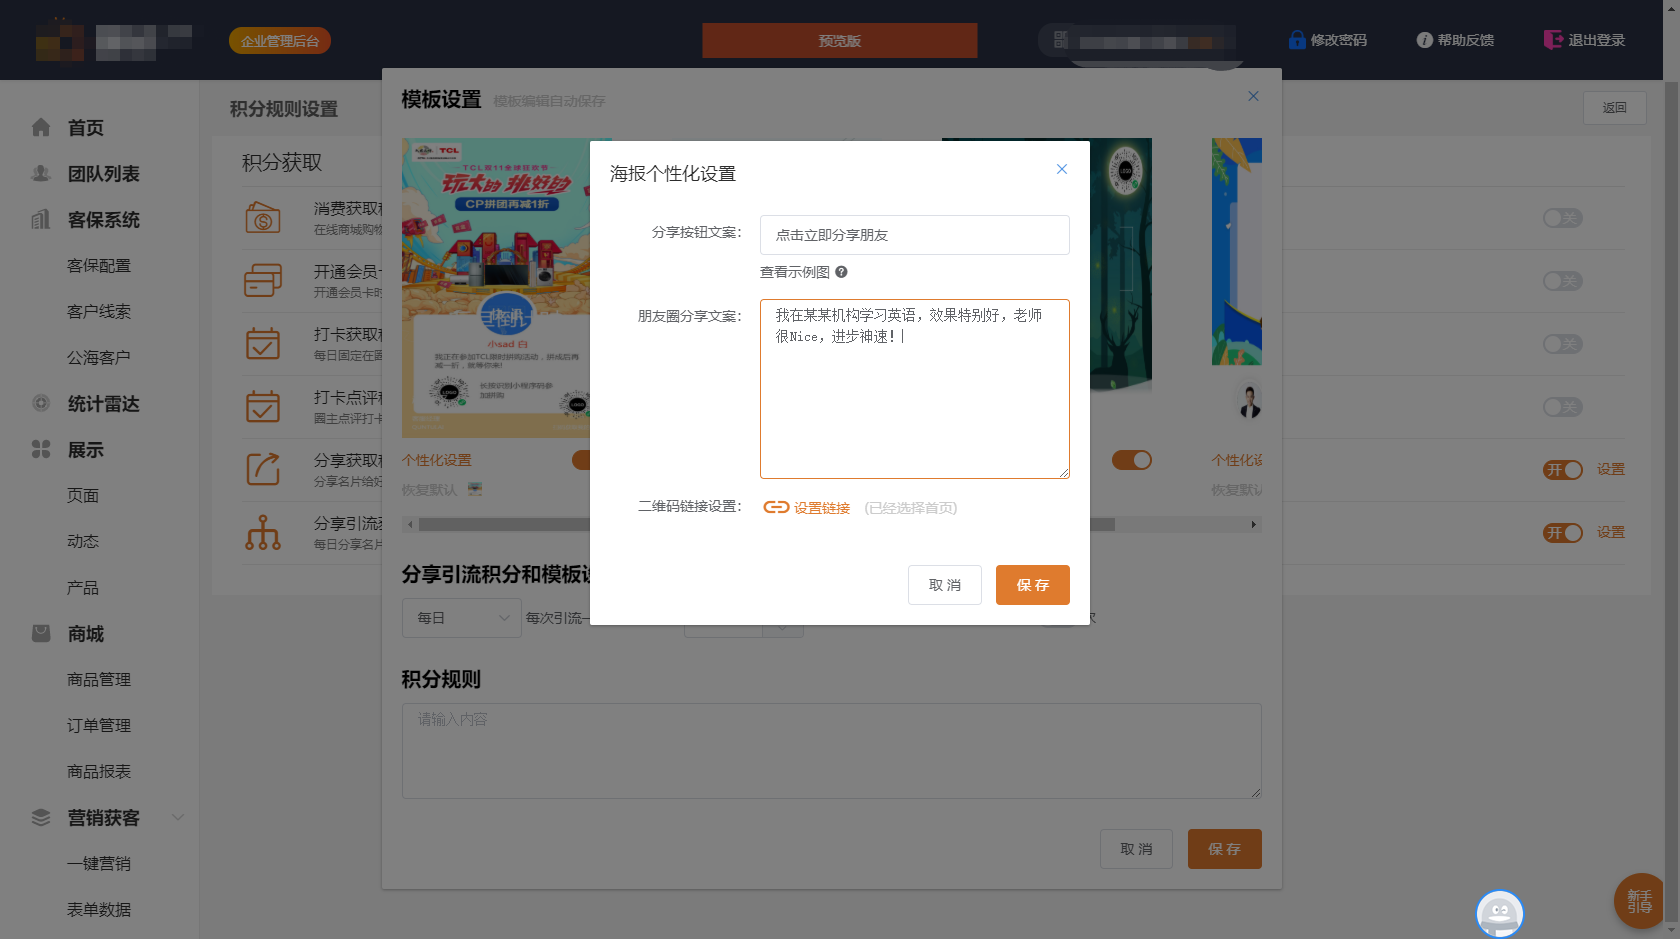Expand the 营销获客 sidebar section
Image resolution: width=1680 pixels, height=939 pixels.
[178, 817]
